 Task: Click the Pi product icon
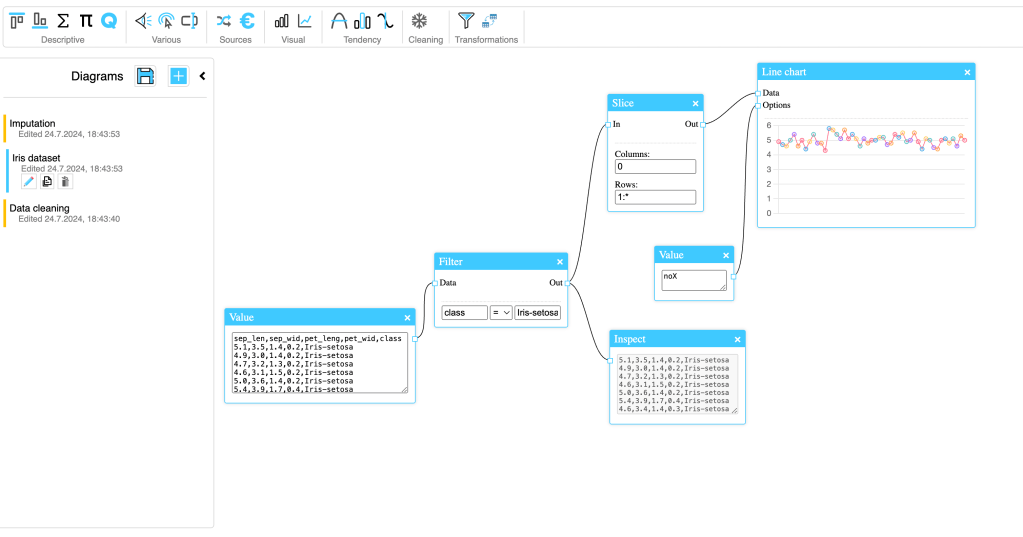pos(86,20)
